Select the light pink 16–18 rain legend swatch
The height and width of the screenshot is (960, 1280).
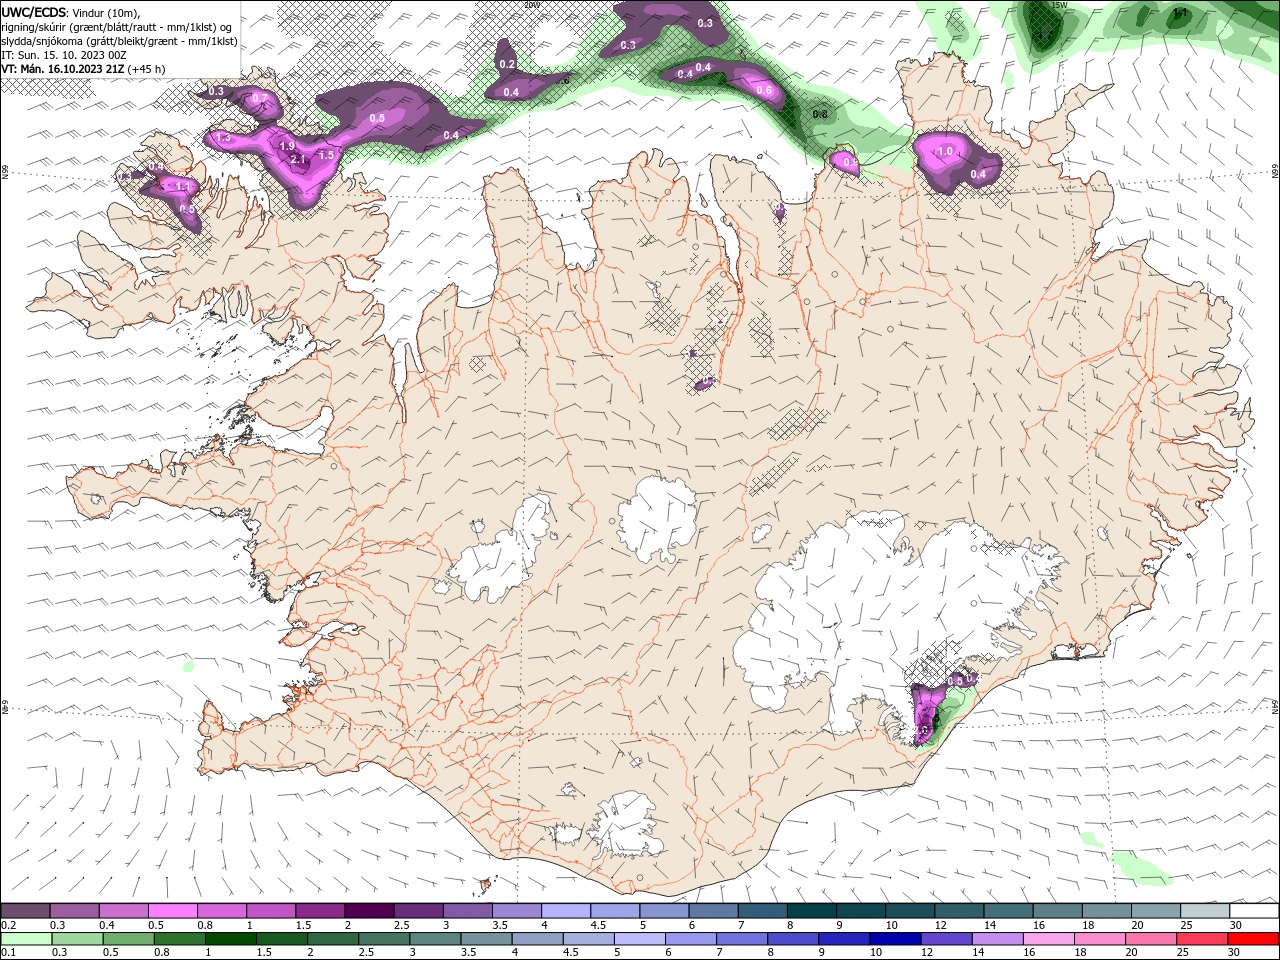[x=1050, y=939]
